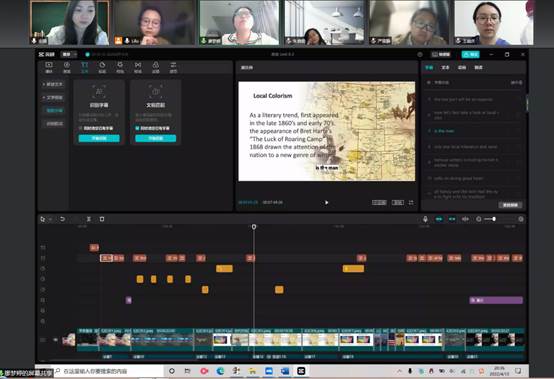Image resolution: width=554 pixels, height=379 pixels.
Task: Open the Audio tab icon in the top toolbar
Action: [x=67, y=67]
